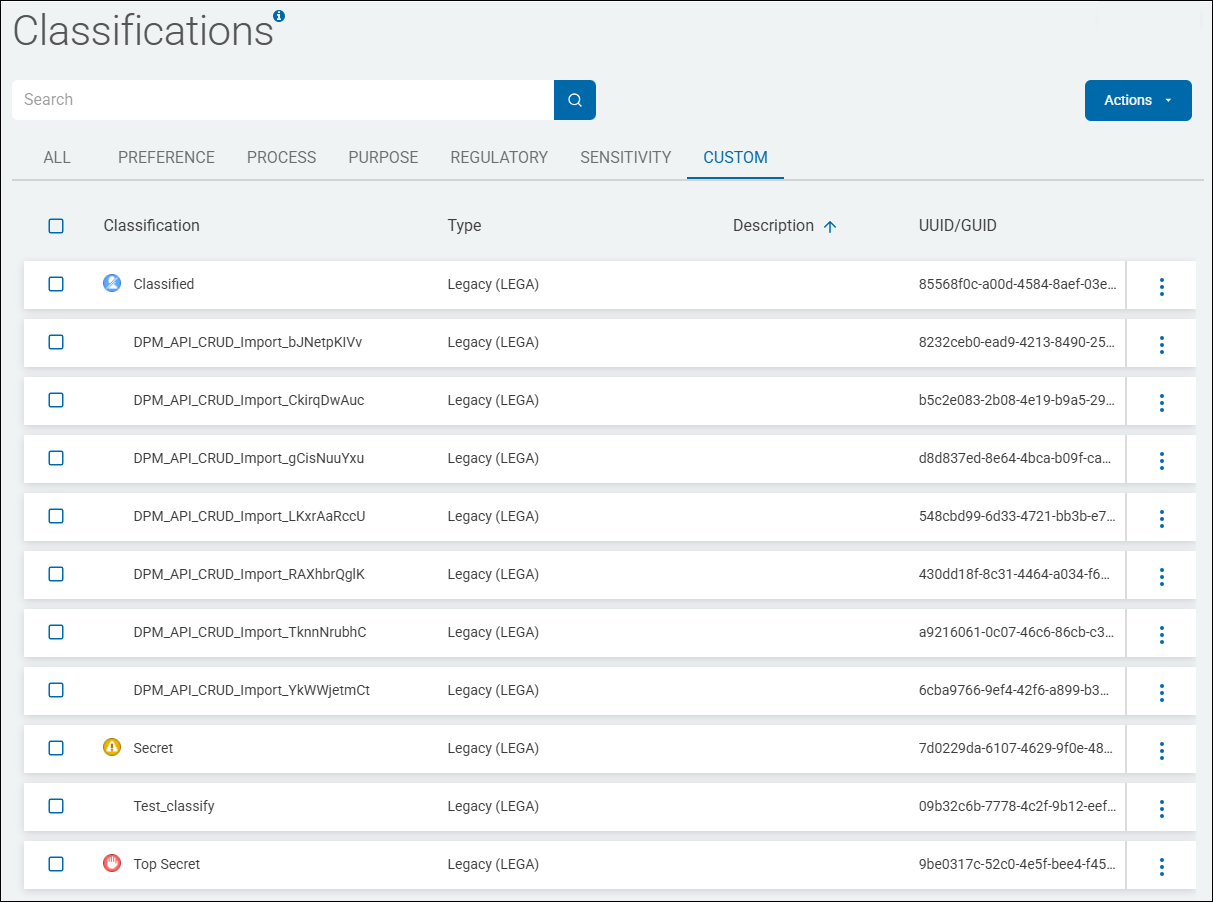Switch to the SENSITIVITY tab

625,157
